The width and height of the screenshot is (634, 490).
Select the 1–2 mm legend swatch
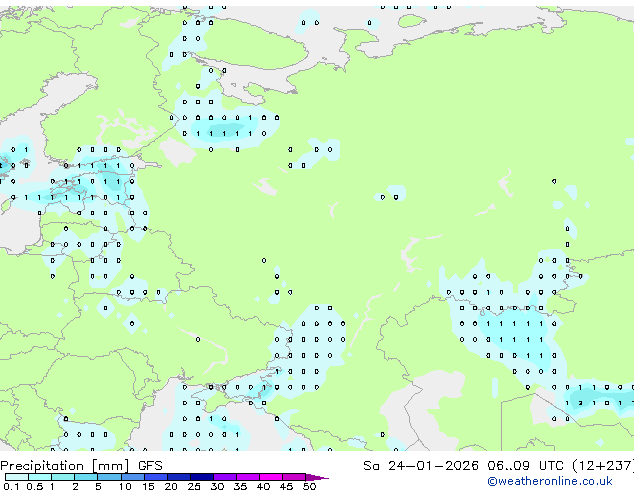pyautogui.click(x=63, y=477)
